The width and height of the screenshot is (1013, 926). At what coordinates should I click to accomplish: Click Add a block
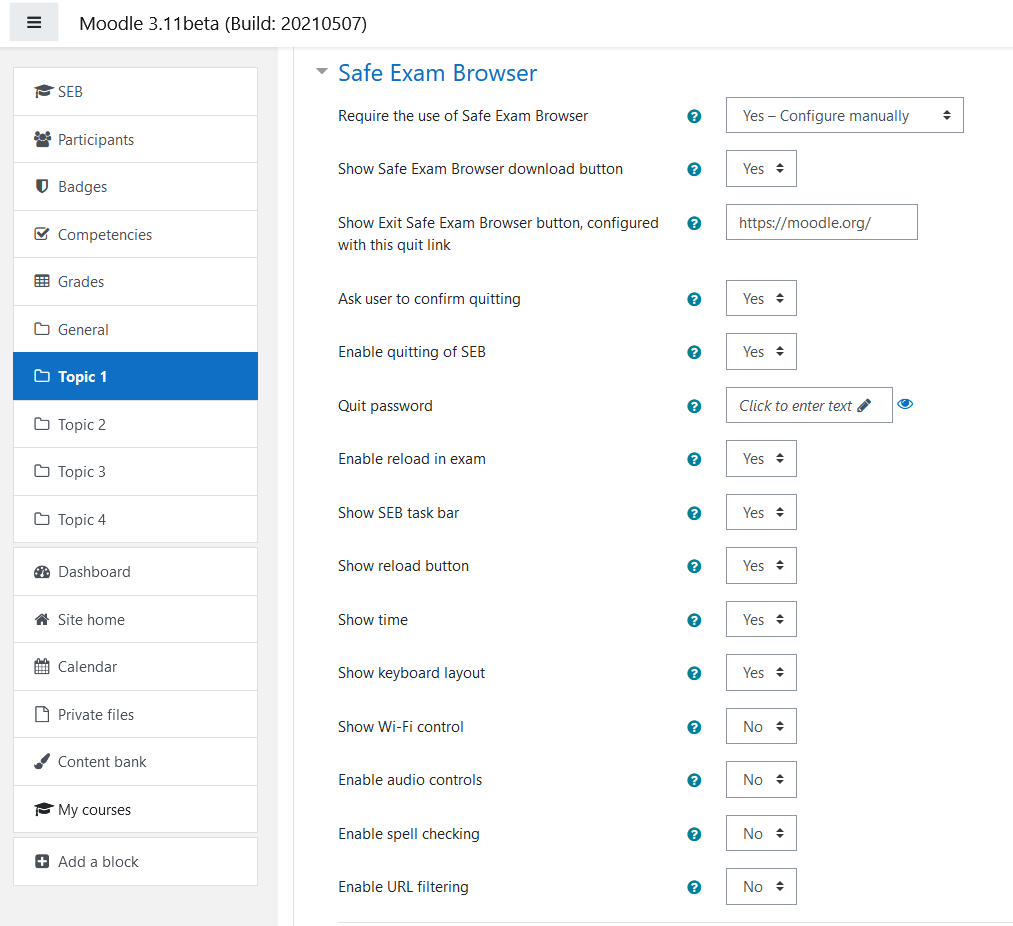(x=135, y=862)
